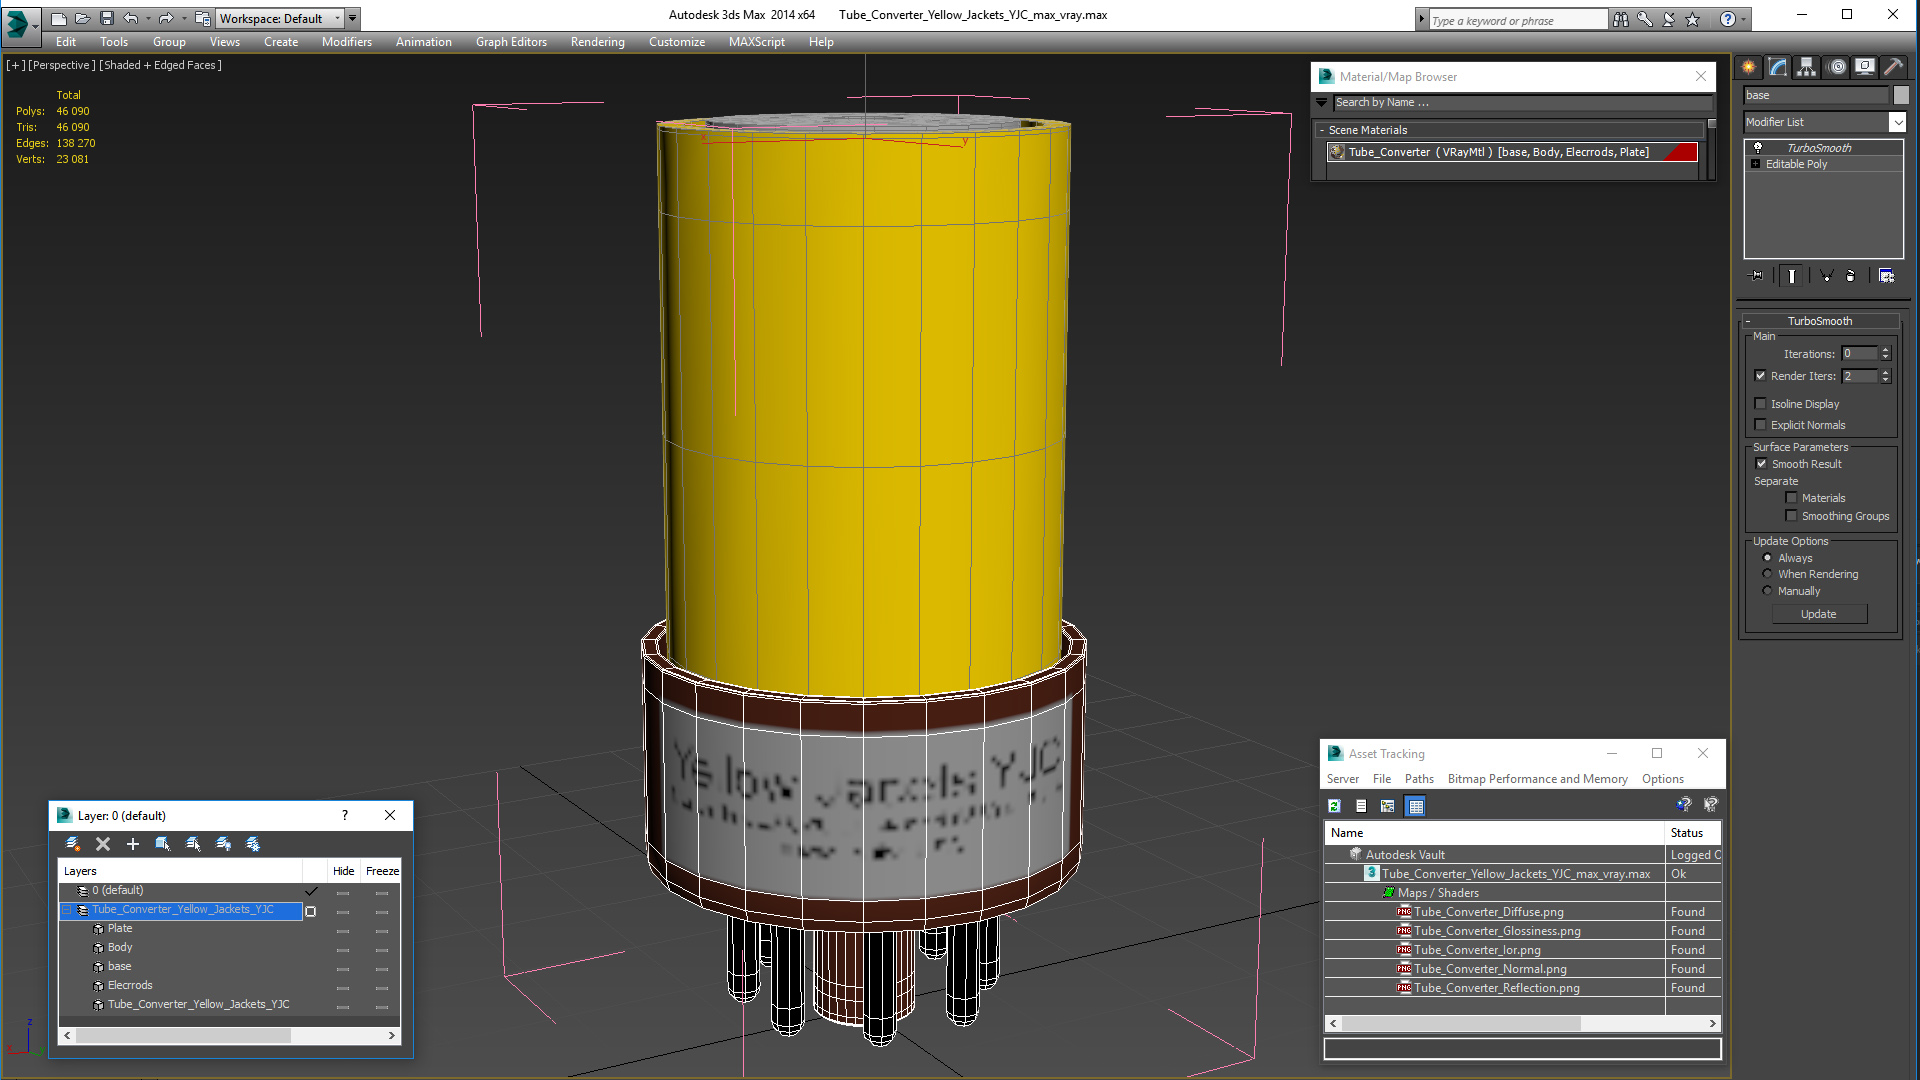
Task: Select highlighted objects and layers icon
Action: [x=163, y=844]
